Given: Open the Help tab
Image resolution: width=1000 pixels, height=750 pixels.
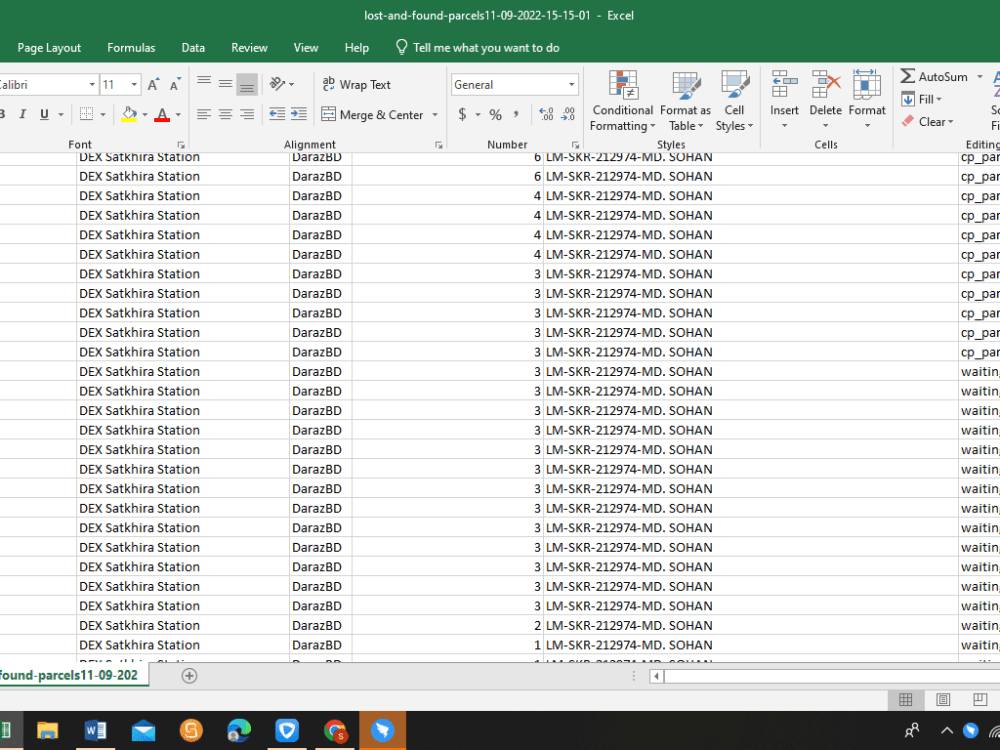Looking at the screenshot, I should coord(357,48).
